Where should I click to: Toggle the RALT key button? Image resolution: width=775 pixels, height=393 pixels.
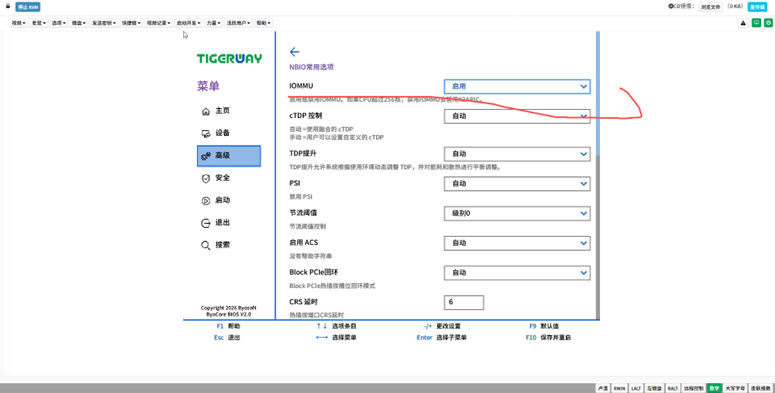tap(673, 389)
